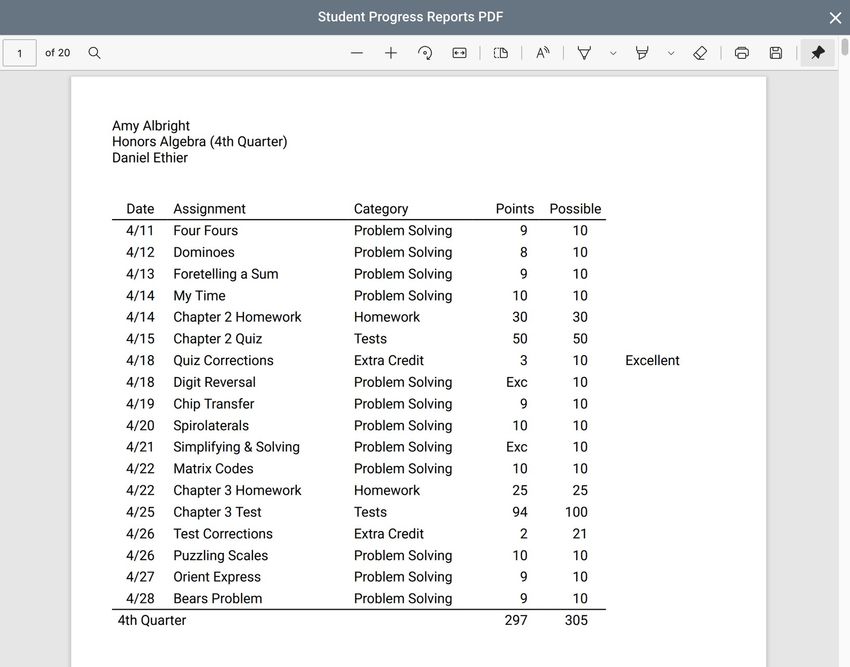Switch page view layout

click(501, 53)
